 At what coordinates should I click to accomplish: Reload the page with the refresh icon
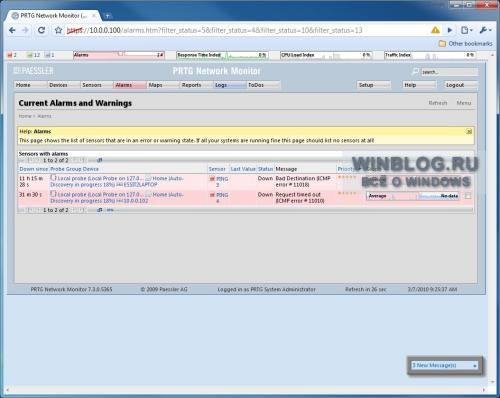point(41,30)
